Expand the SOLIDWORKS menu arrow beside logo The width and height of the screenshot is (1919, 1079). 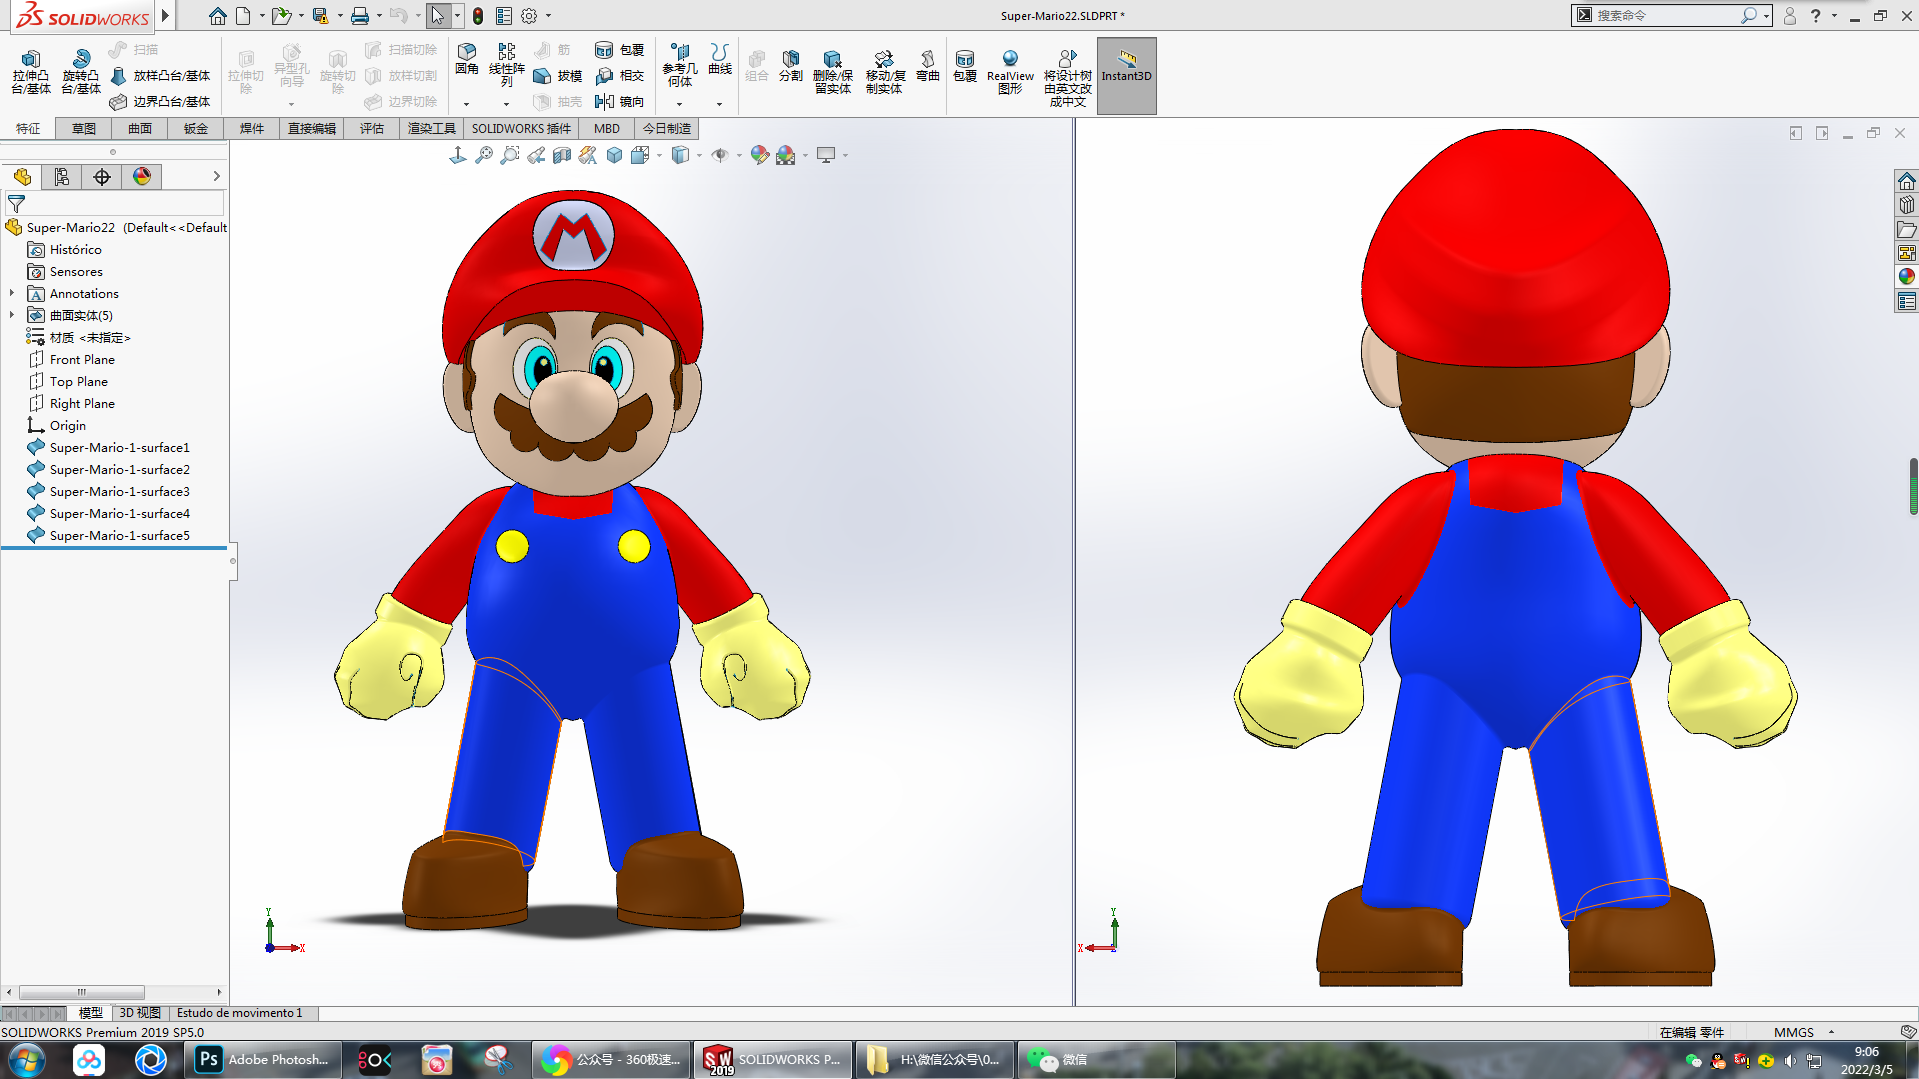(166, 15)
